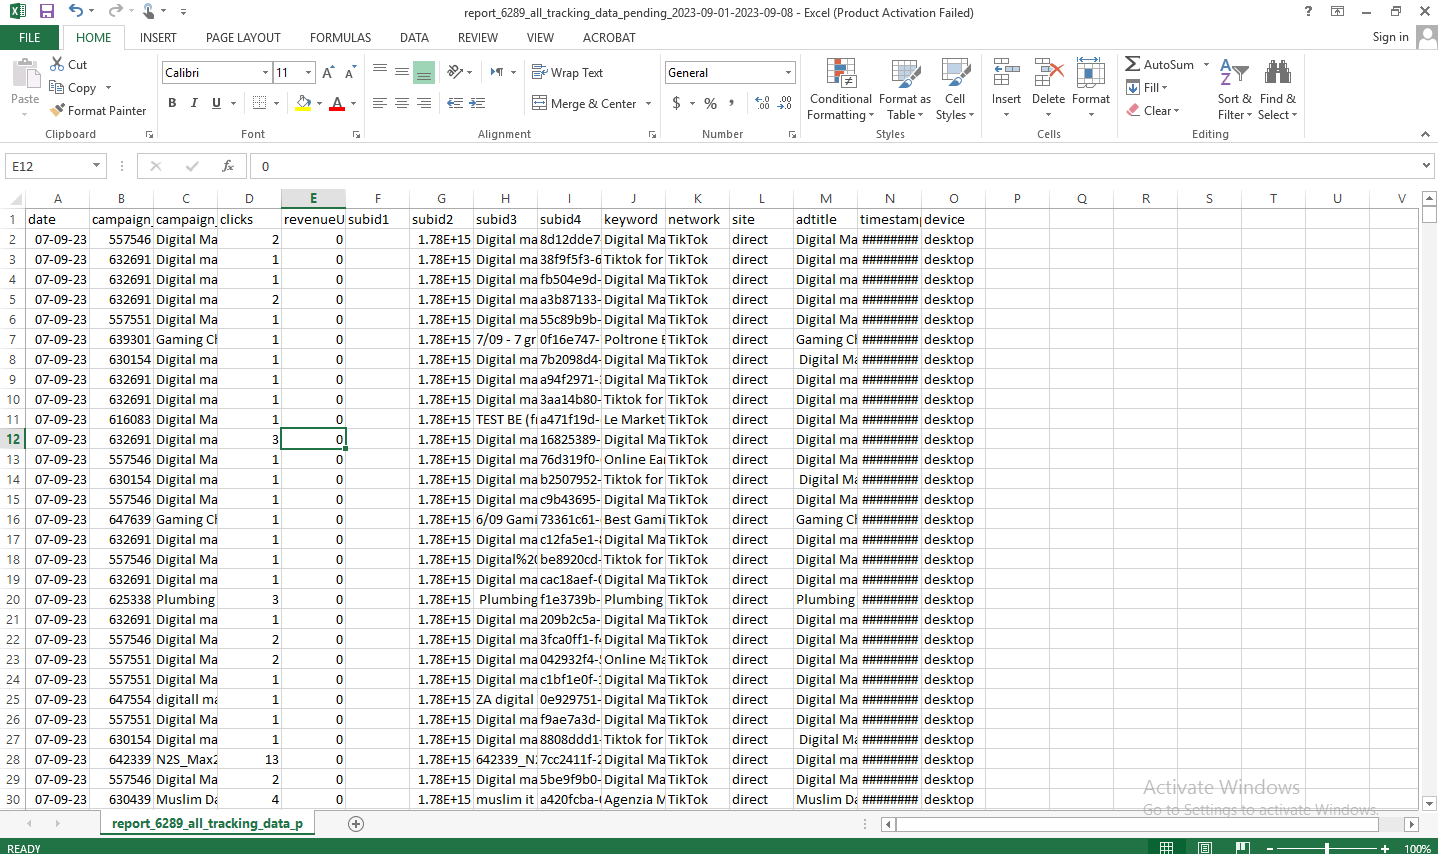Click Merge & Center button
The height and width of the screenshot is (854, 1438).
584,104
